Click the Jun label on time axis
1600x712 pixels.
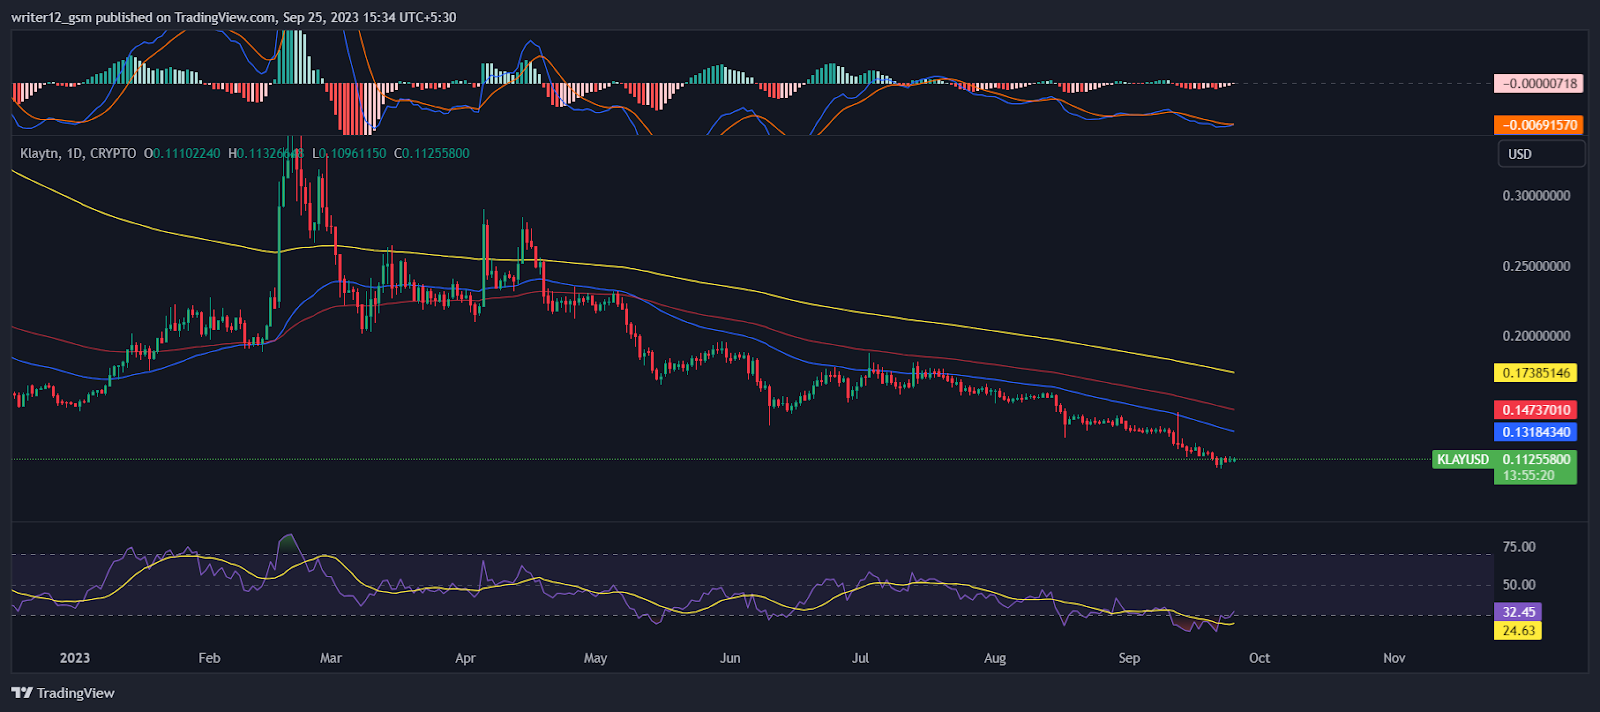tap(730, 658)
